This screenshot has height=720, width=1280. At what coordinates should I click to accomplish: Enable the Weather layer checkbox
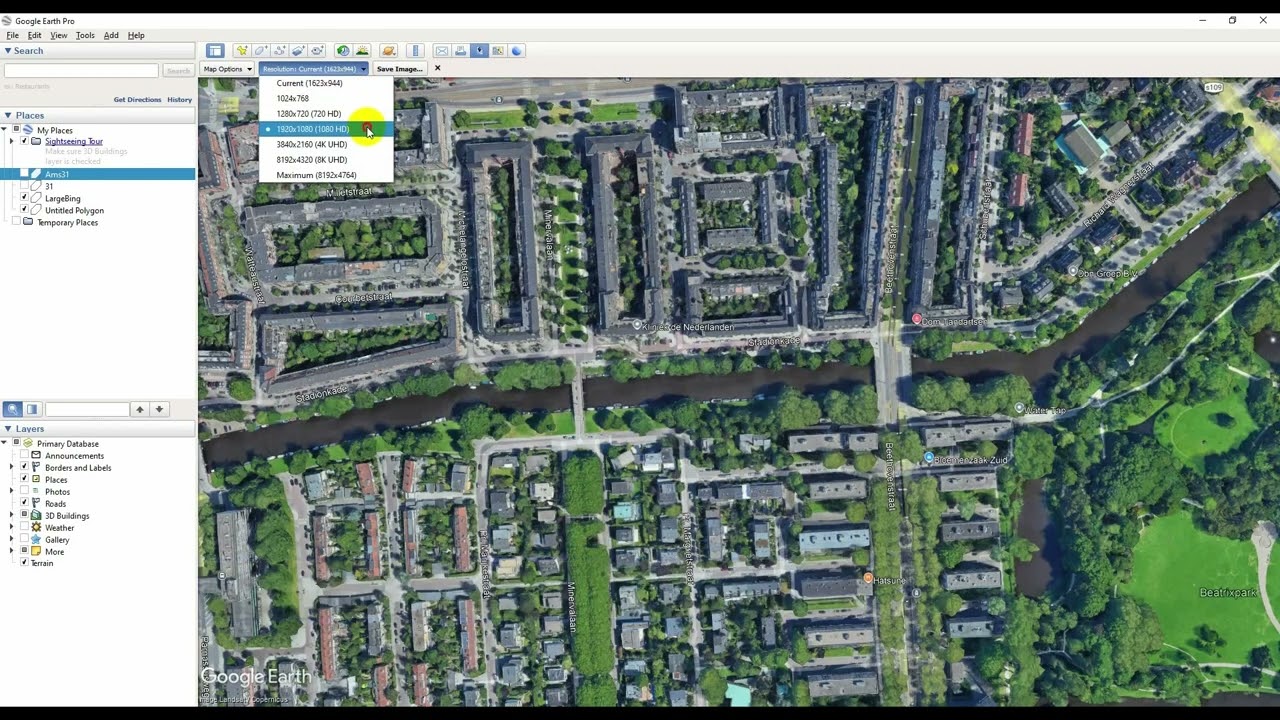24,527
